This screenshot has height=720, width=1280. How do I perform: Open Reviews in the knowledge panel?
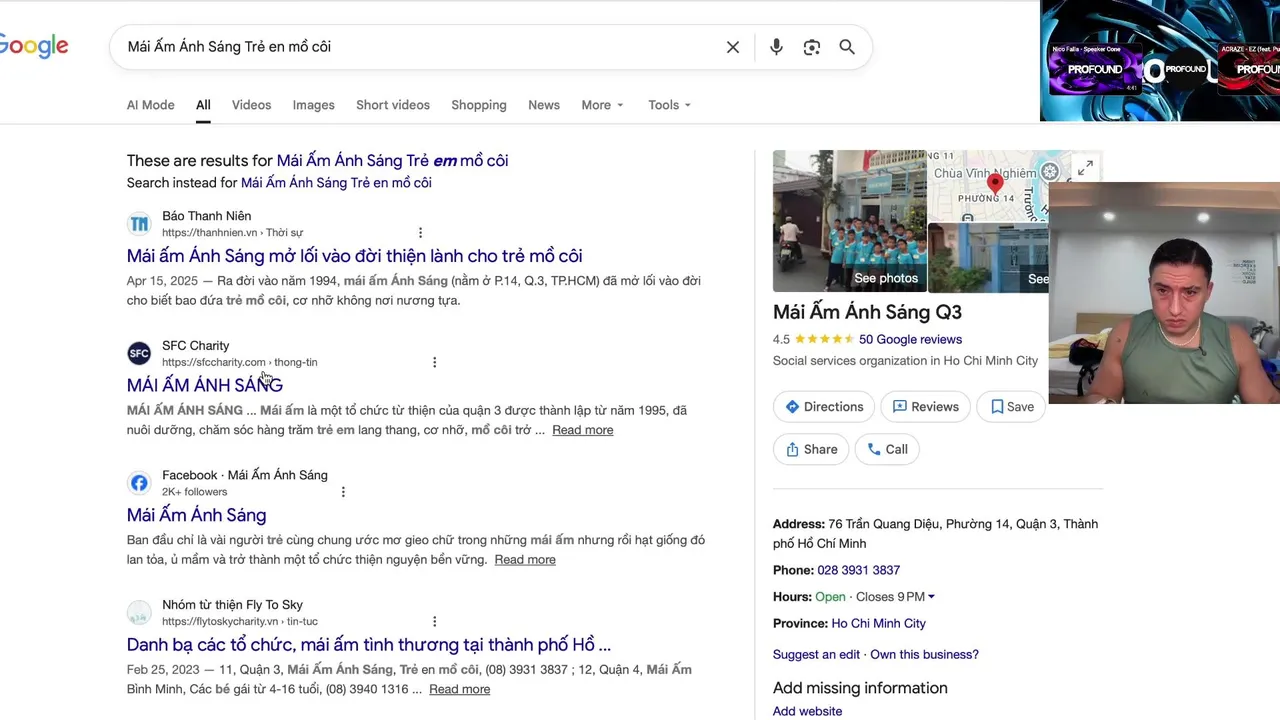[x=925, y=407]
